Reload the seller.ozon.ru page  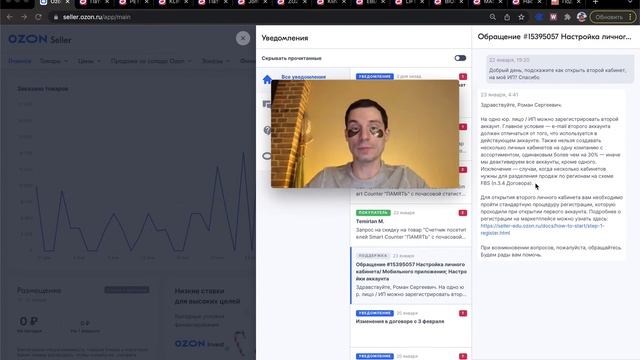point(38,17)
